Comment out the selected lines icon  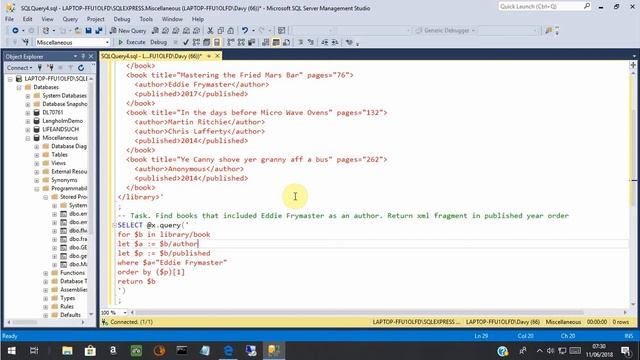[x=300, y=42]
